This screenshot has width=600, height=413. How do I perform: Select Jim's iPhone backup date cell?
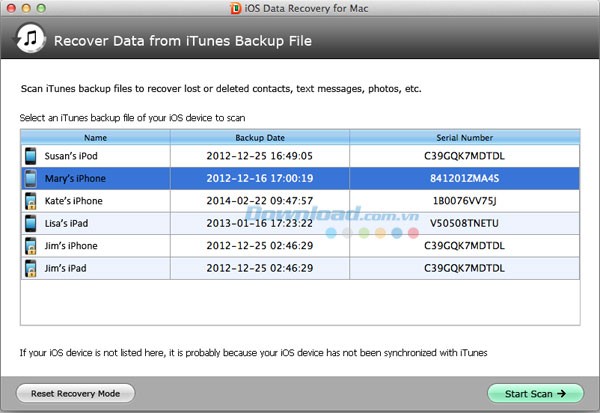point(260,246)
